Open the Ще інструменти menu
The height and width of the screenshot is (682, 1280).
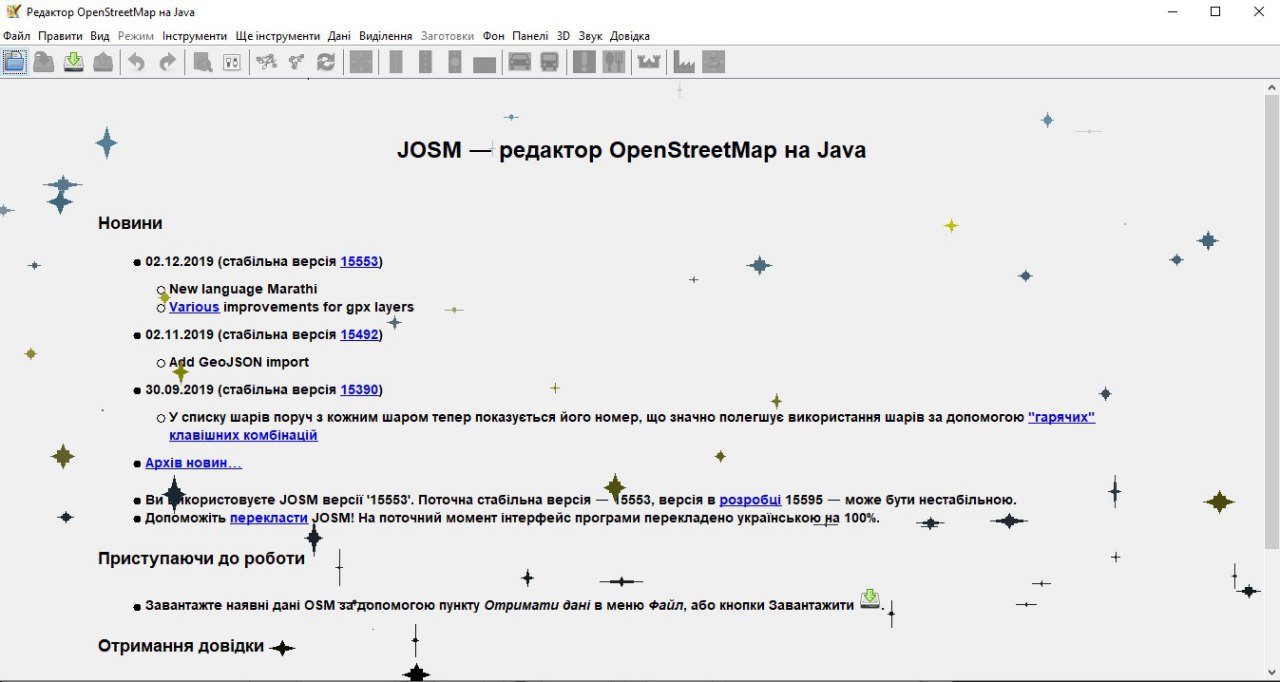coord(278,36)
